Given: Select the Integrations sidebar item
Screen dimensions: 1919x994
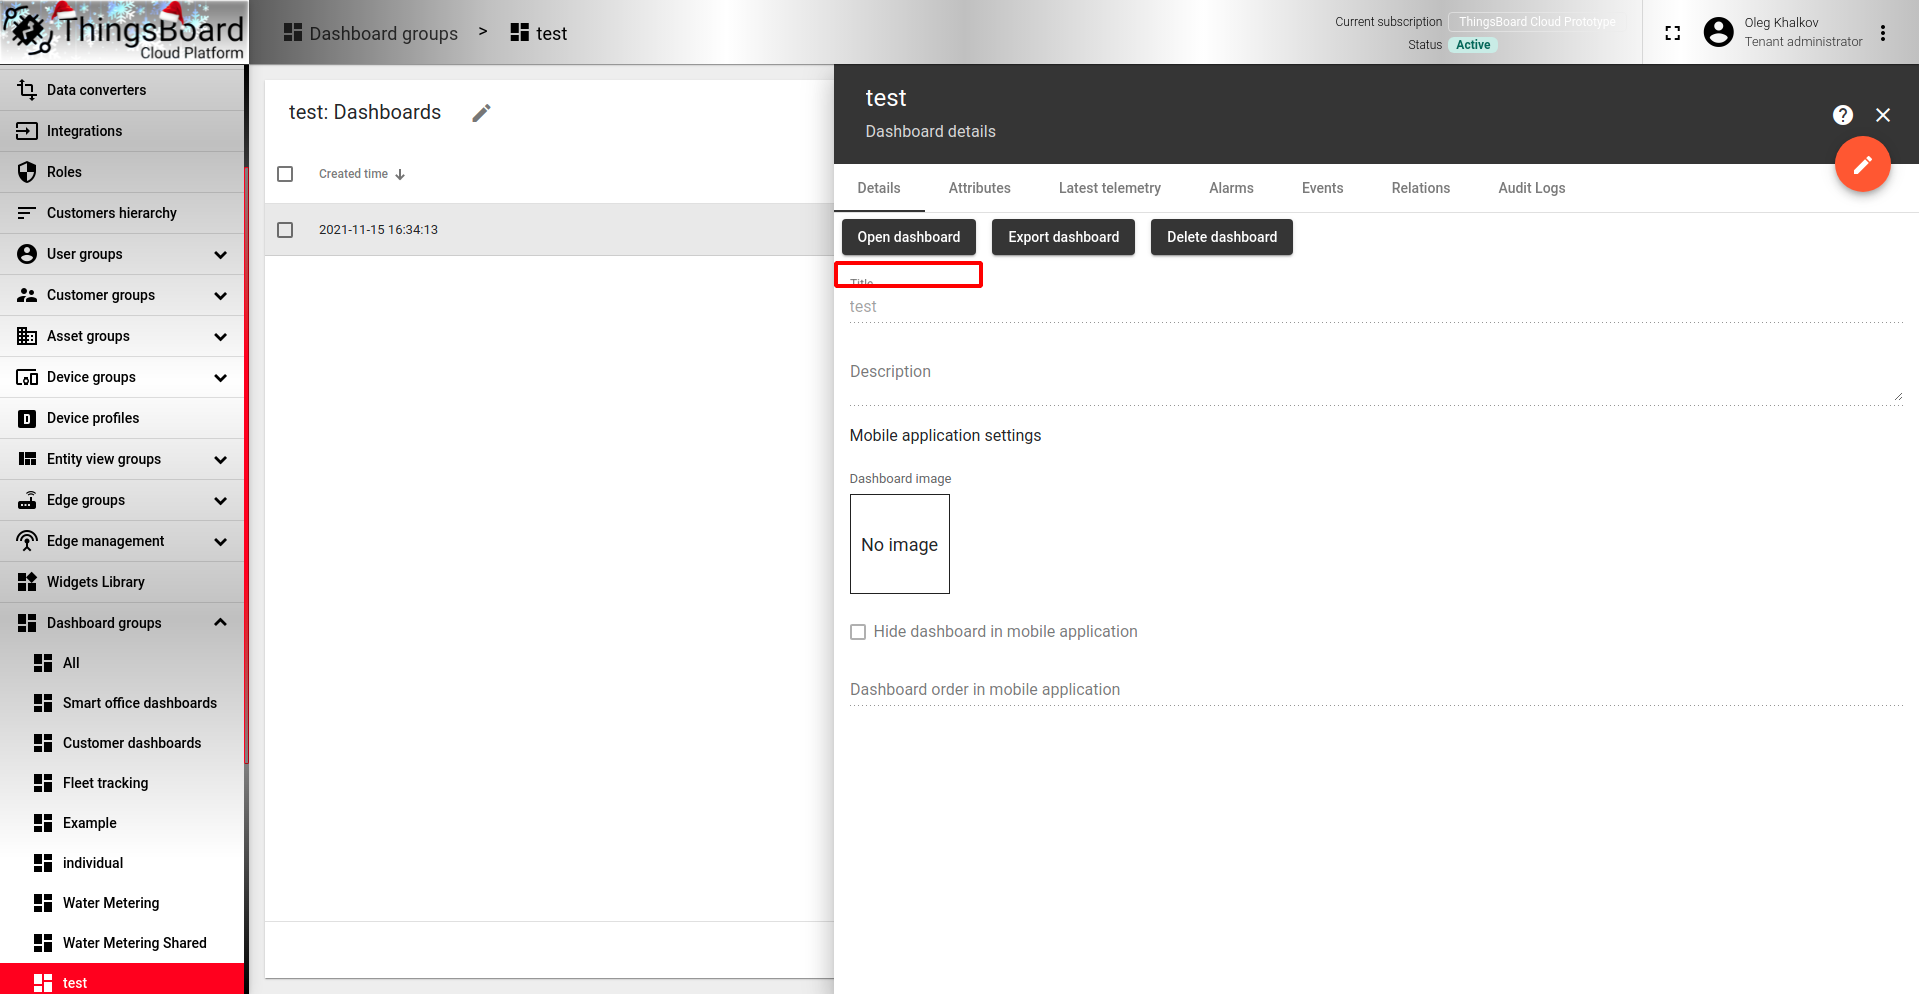Looking at the screenshot, I should coord(84,130).
